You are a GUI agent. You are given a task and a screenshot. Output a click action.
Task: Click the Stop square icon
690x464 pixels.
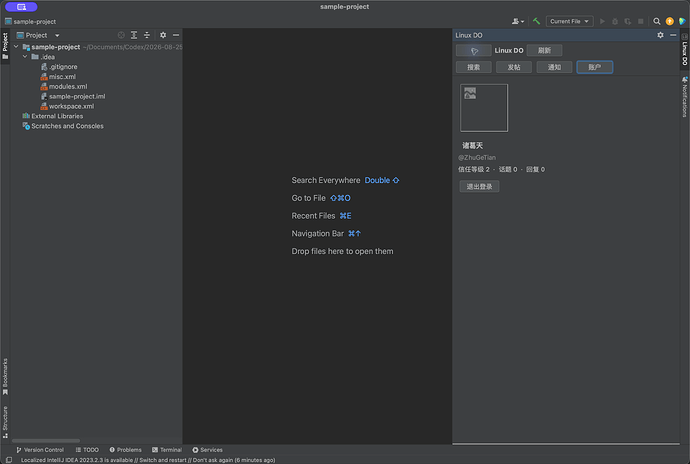pyautogui.click(x=641, y=21)
